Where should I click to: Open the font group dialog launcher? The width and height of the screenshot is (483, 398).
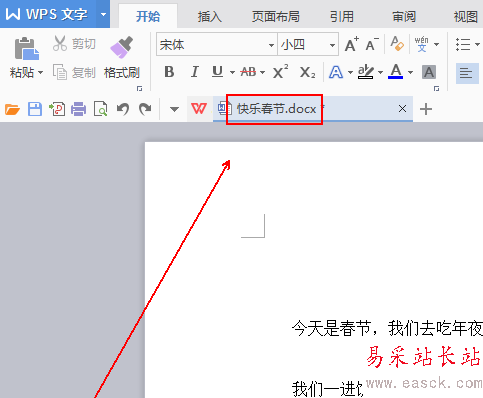point(436,88)
